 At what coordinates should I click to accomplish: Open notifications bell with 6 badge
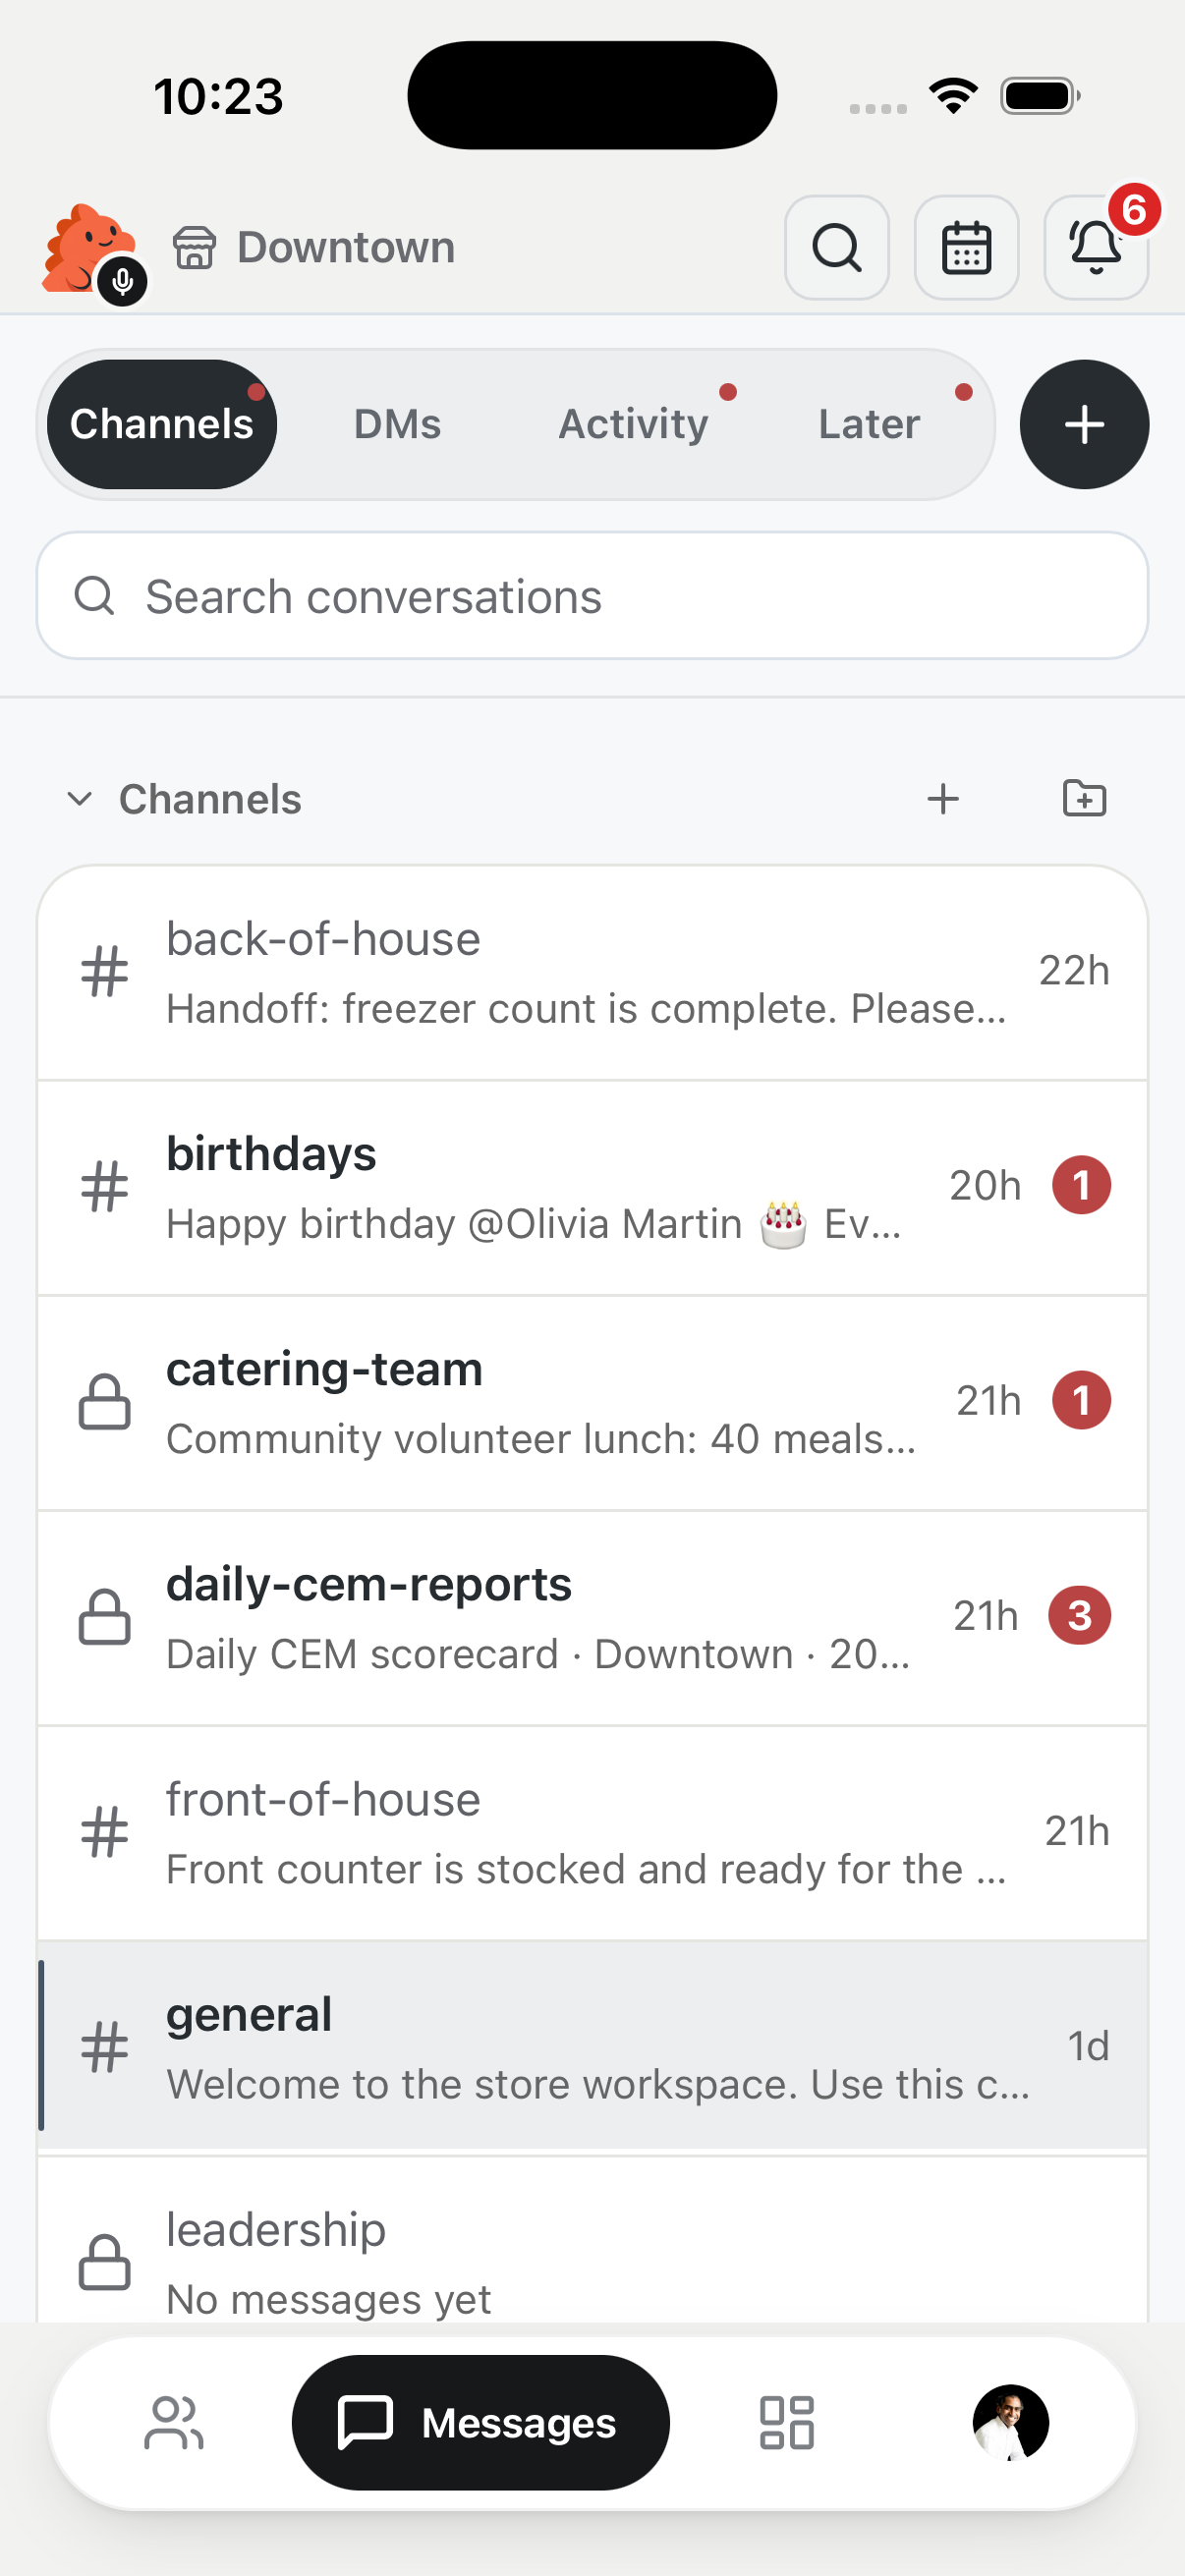click(1096, 247)
